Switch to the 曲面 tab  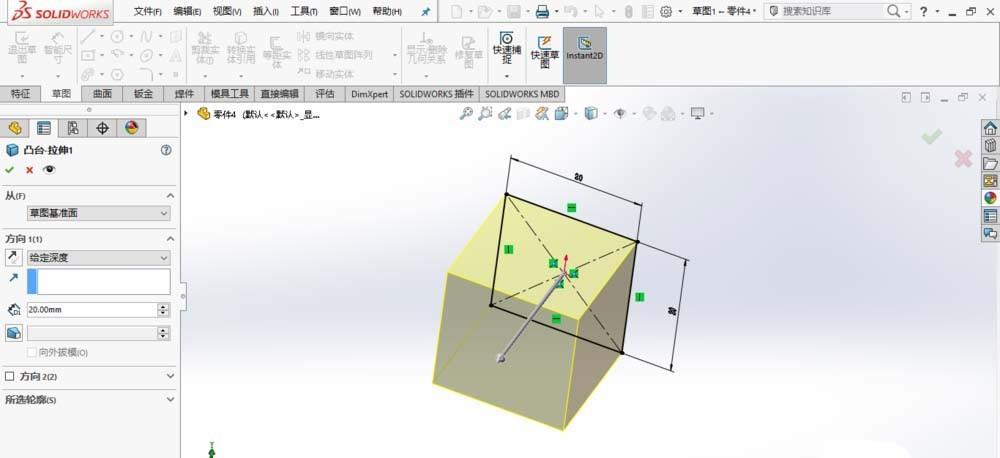[x=102, y=94]
